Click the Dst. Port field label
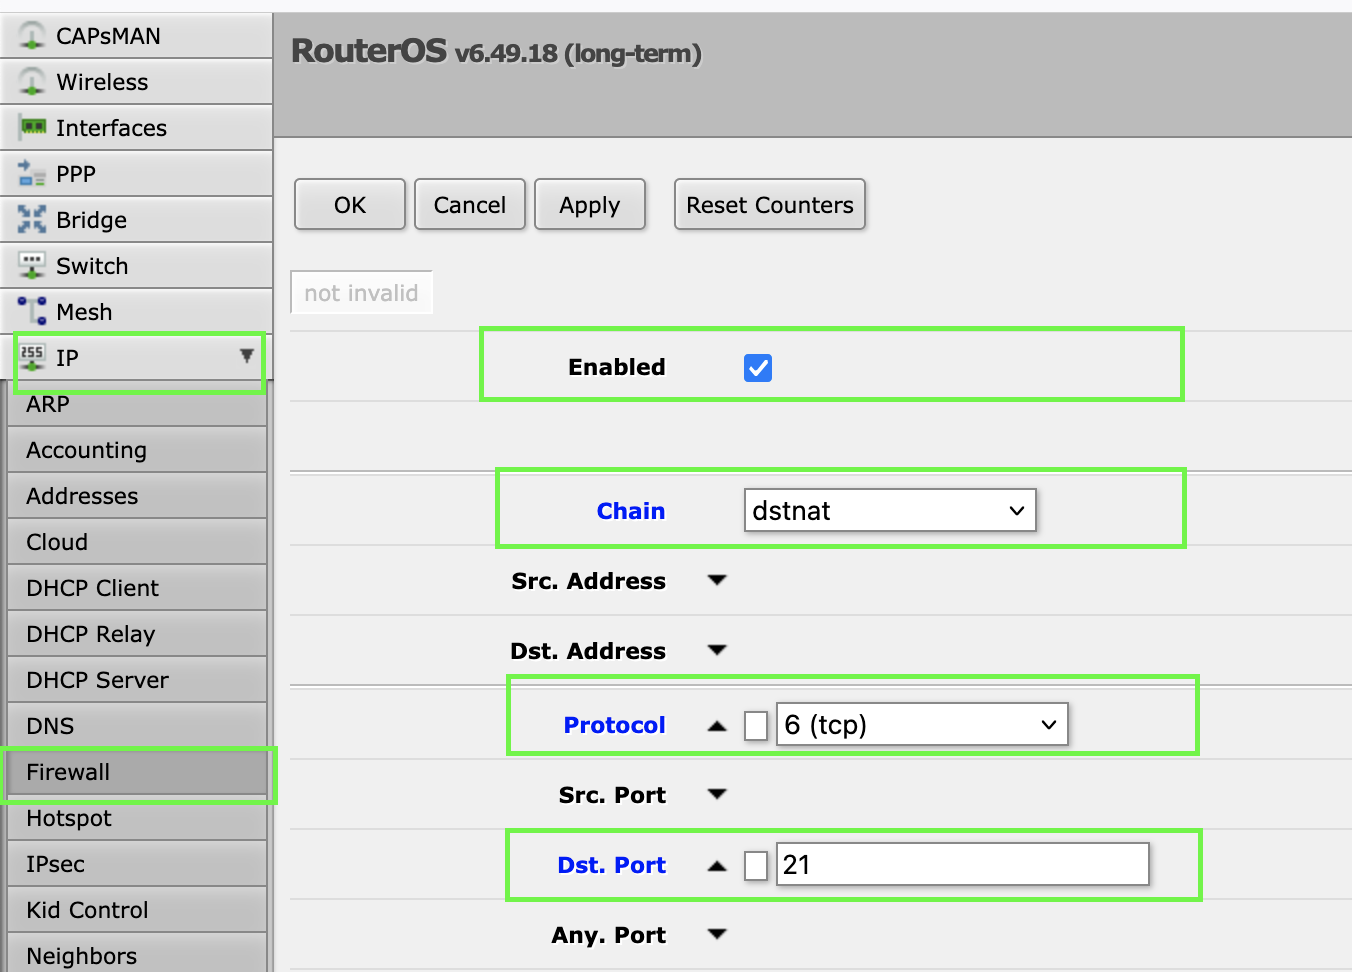The image size is (1352, 972). (x=612, y=865)
